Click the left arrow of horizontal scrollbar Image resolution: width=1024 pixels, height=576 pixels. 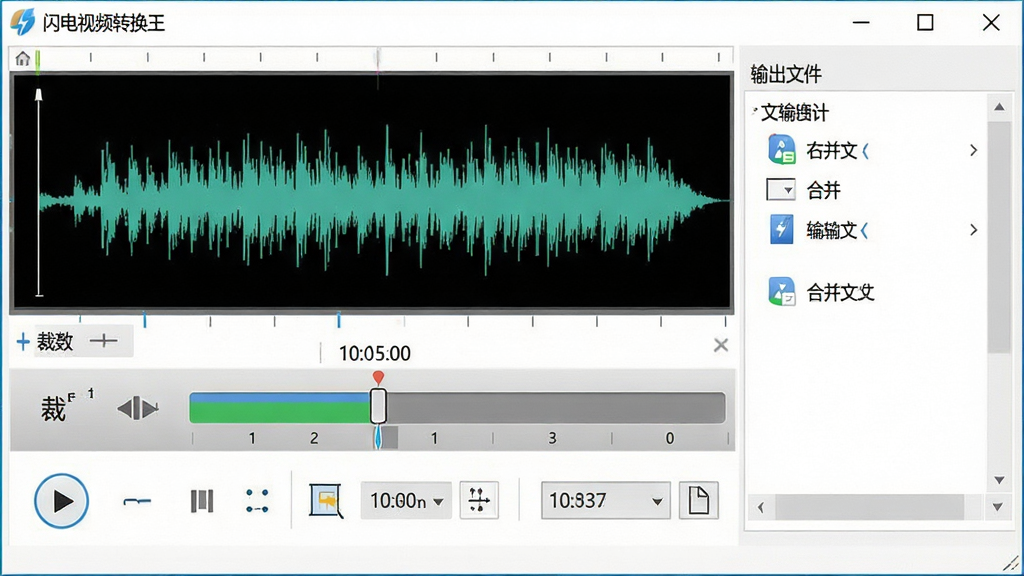tap(761, 507)
